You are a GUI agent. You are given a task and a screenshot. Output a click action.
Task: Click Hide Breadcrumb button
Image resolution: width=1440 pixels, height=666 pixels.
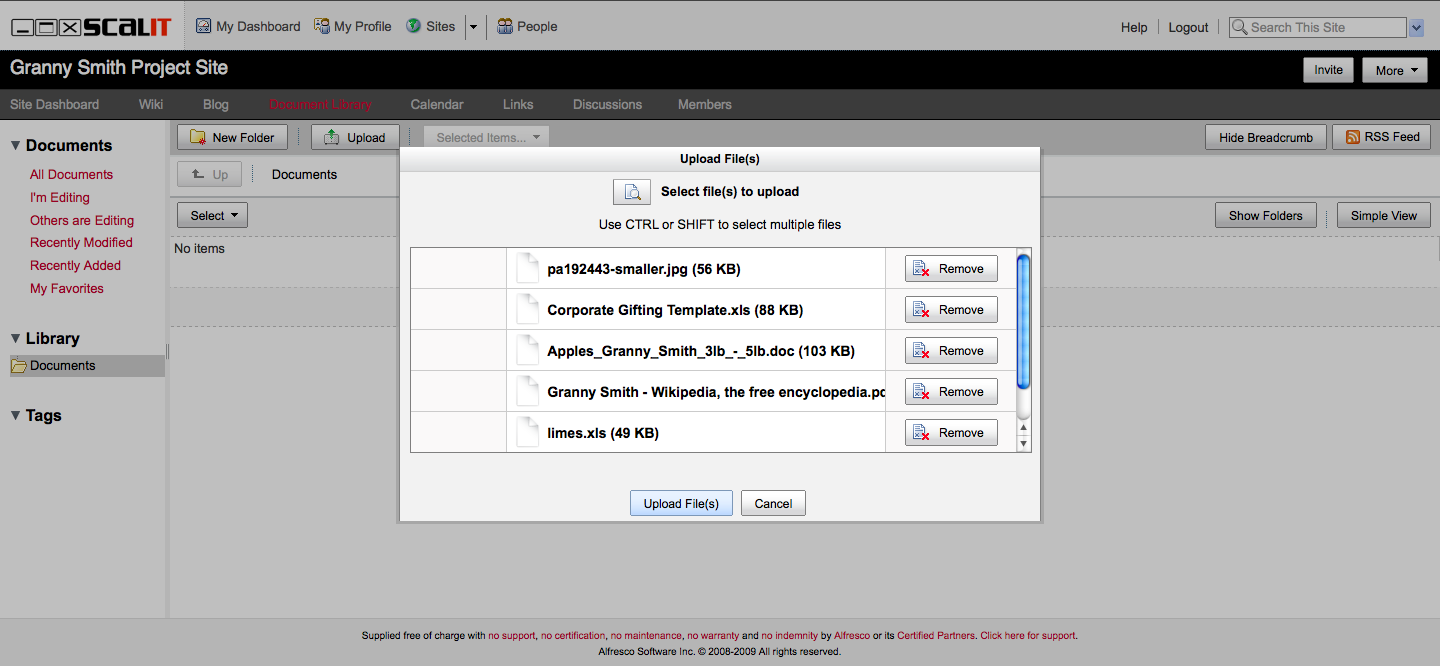pyautogui.click(x=1266, y=137)
